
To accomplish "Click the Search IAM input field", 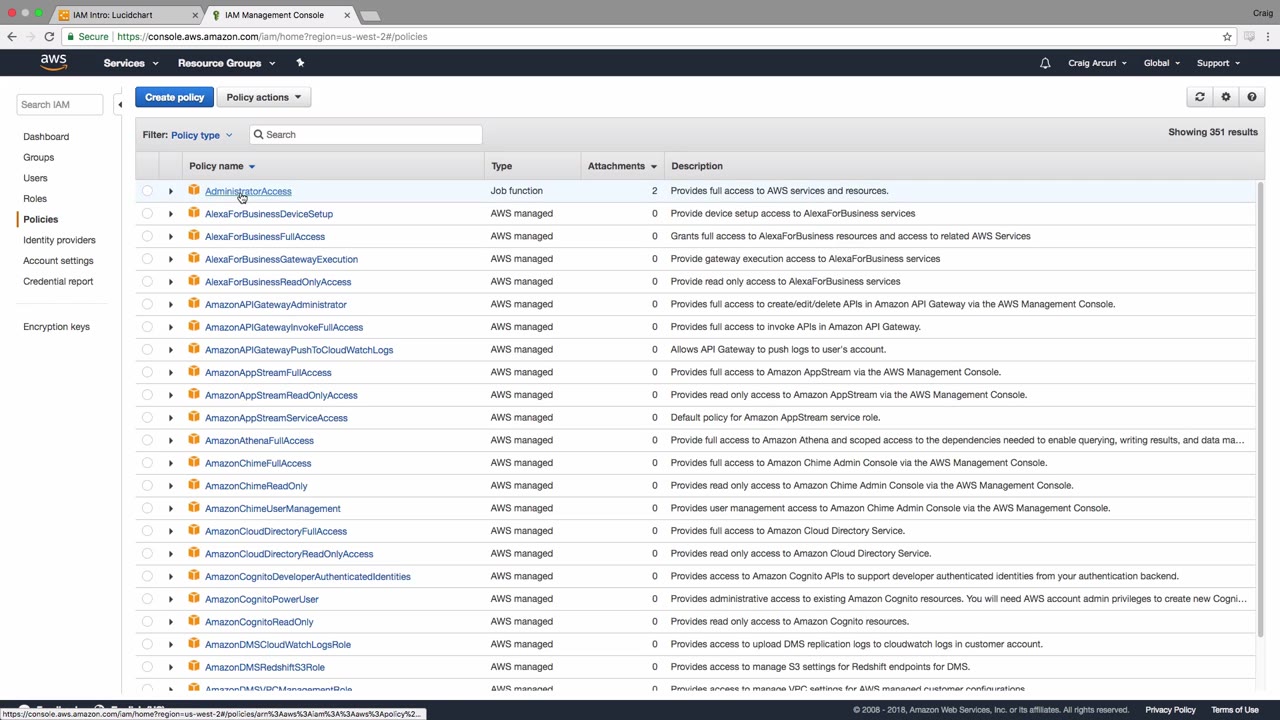I will pos(59,104).
